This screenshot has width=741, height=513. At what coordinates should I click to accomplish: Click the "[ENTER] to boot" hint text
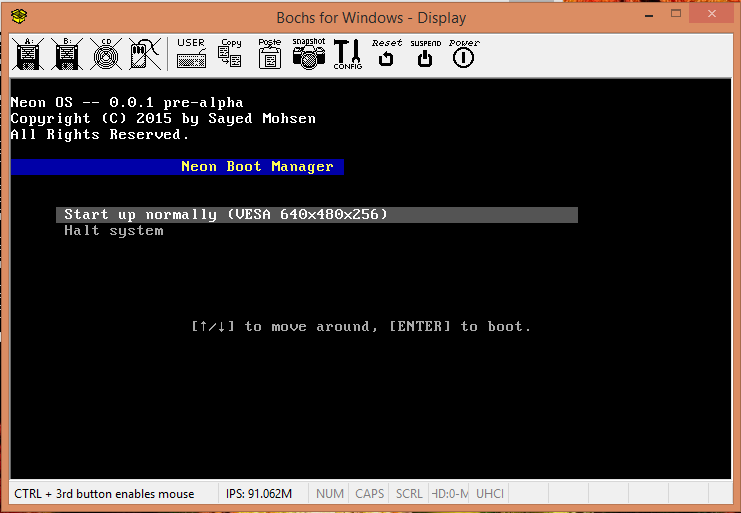(x=460, y=326)
